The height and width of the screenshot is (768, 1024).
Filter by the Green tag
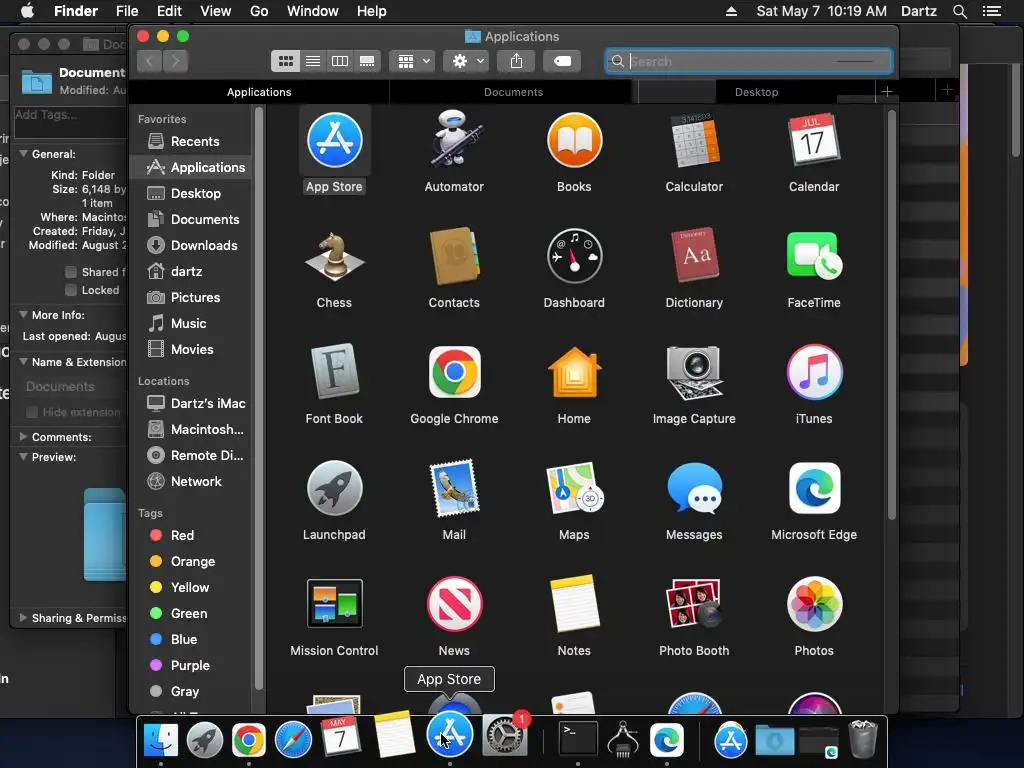click(191, 614)
